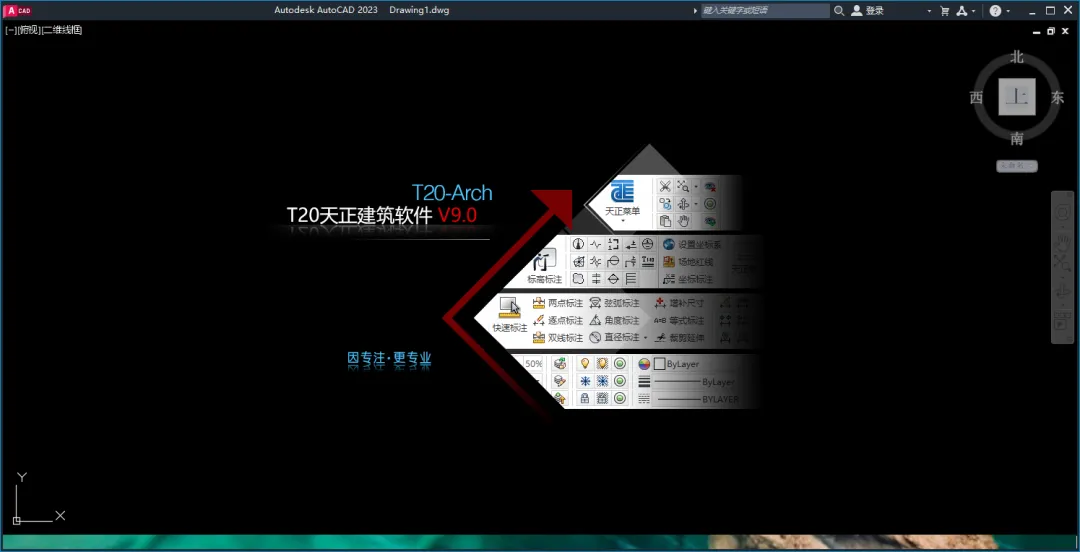Open the Autodesk store cart icon
Viewport: 1080px width, 552px height.
click(945, 11)
